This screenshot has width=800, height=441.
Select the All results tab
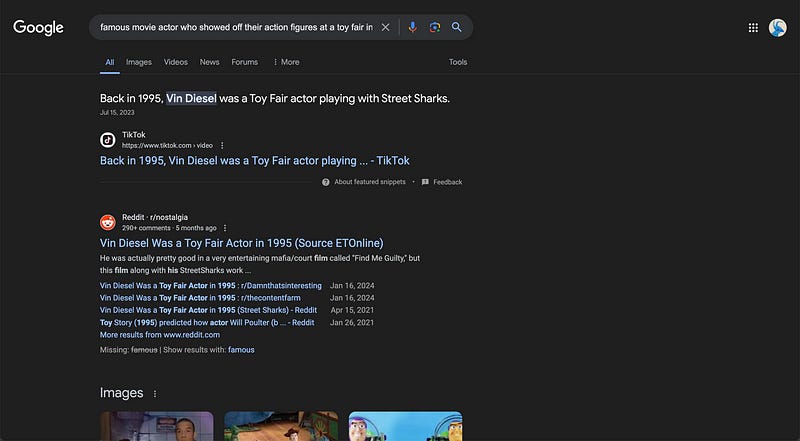110,62
